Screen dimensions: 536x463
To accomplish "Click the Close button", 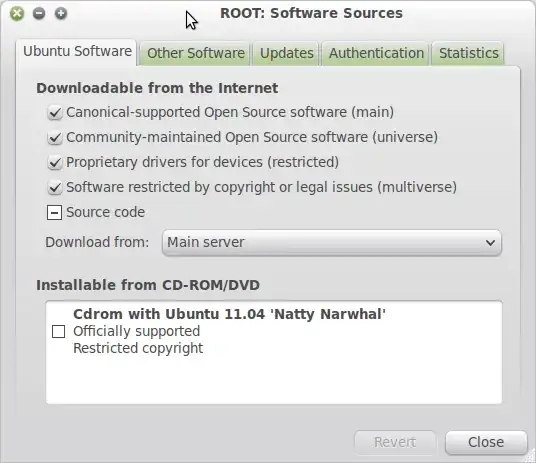I will pos(486,442).
